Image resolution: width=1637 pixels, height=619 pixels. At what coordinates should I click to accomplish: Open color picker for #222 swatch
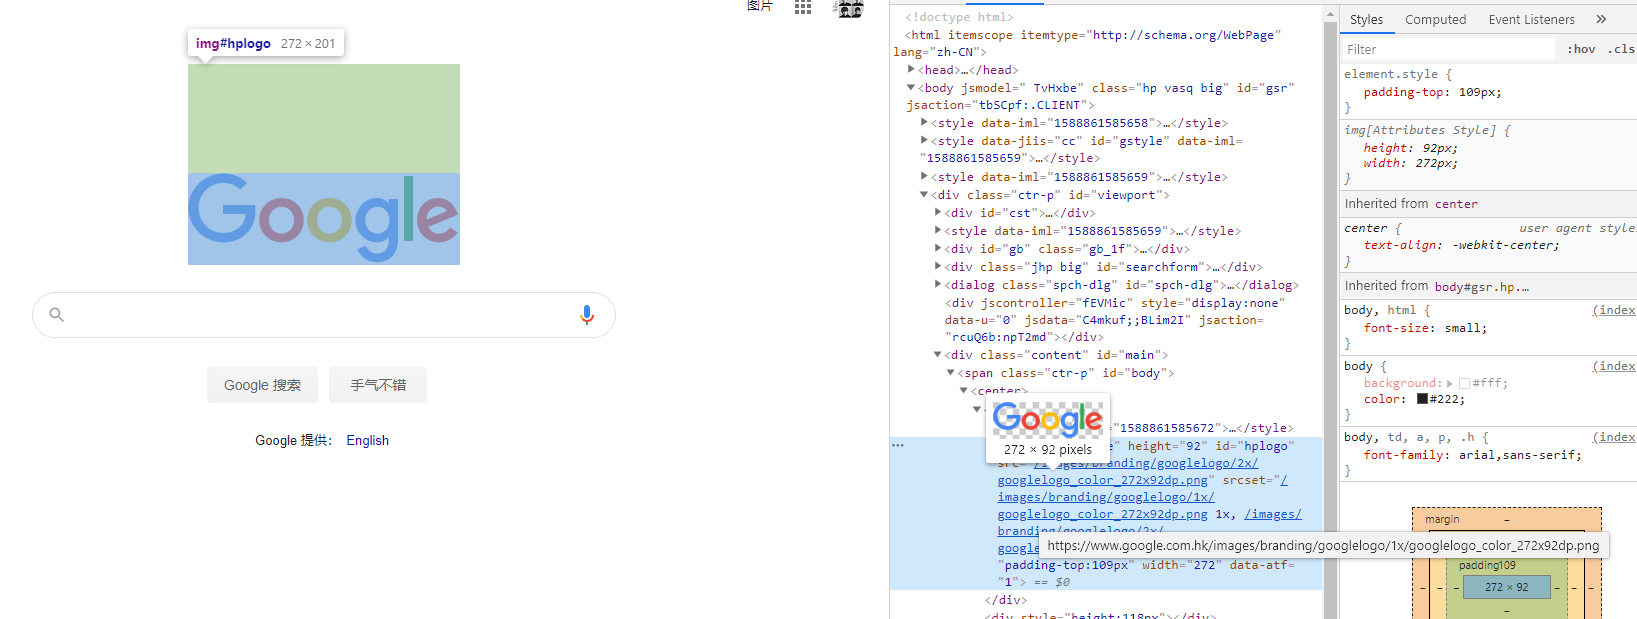[1422, 399]
